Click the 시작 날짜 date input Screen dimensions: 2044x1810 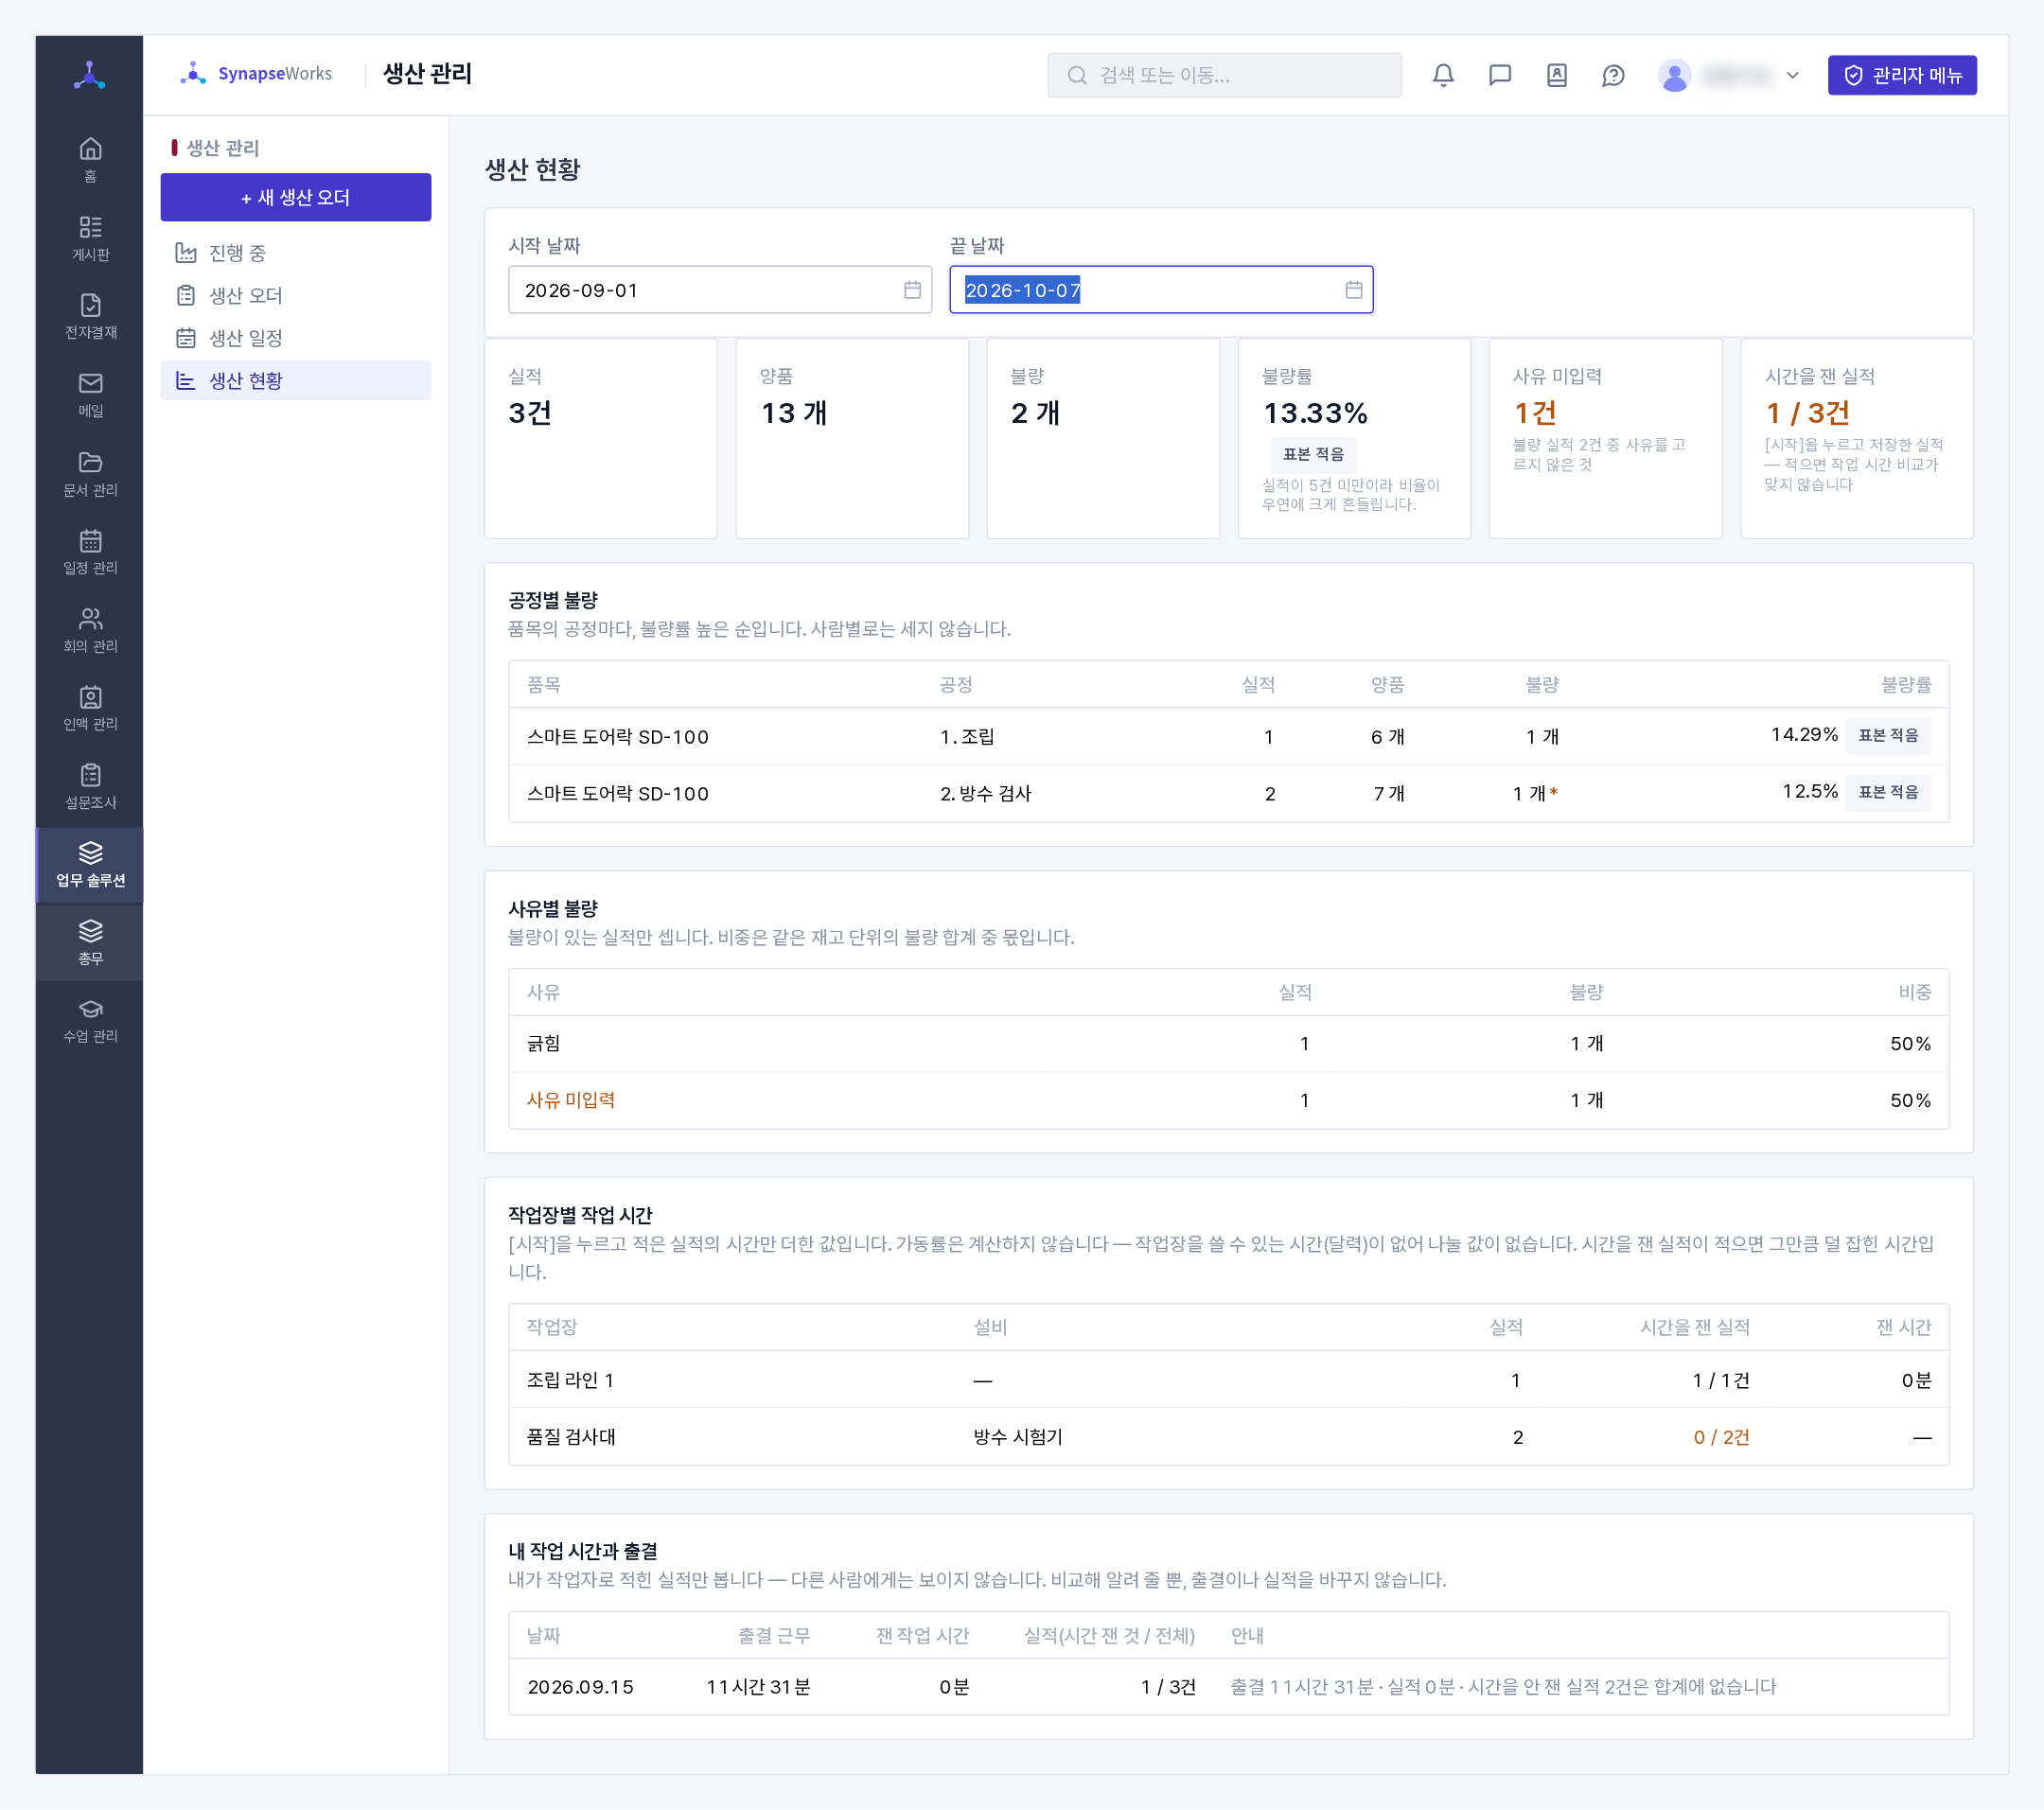(x=719, y=290)
